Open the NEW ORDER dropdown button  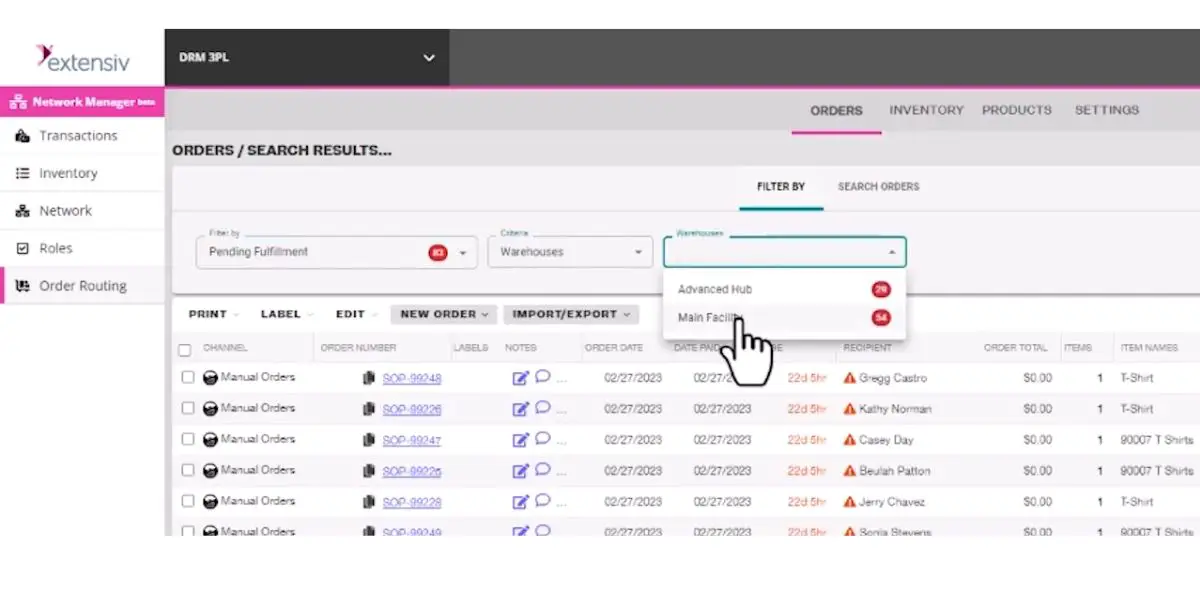444,314
